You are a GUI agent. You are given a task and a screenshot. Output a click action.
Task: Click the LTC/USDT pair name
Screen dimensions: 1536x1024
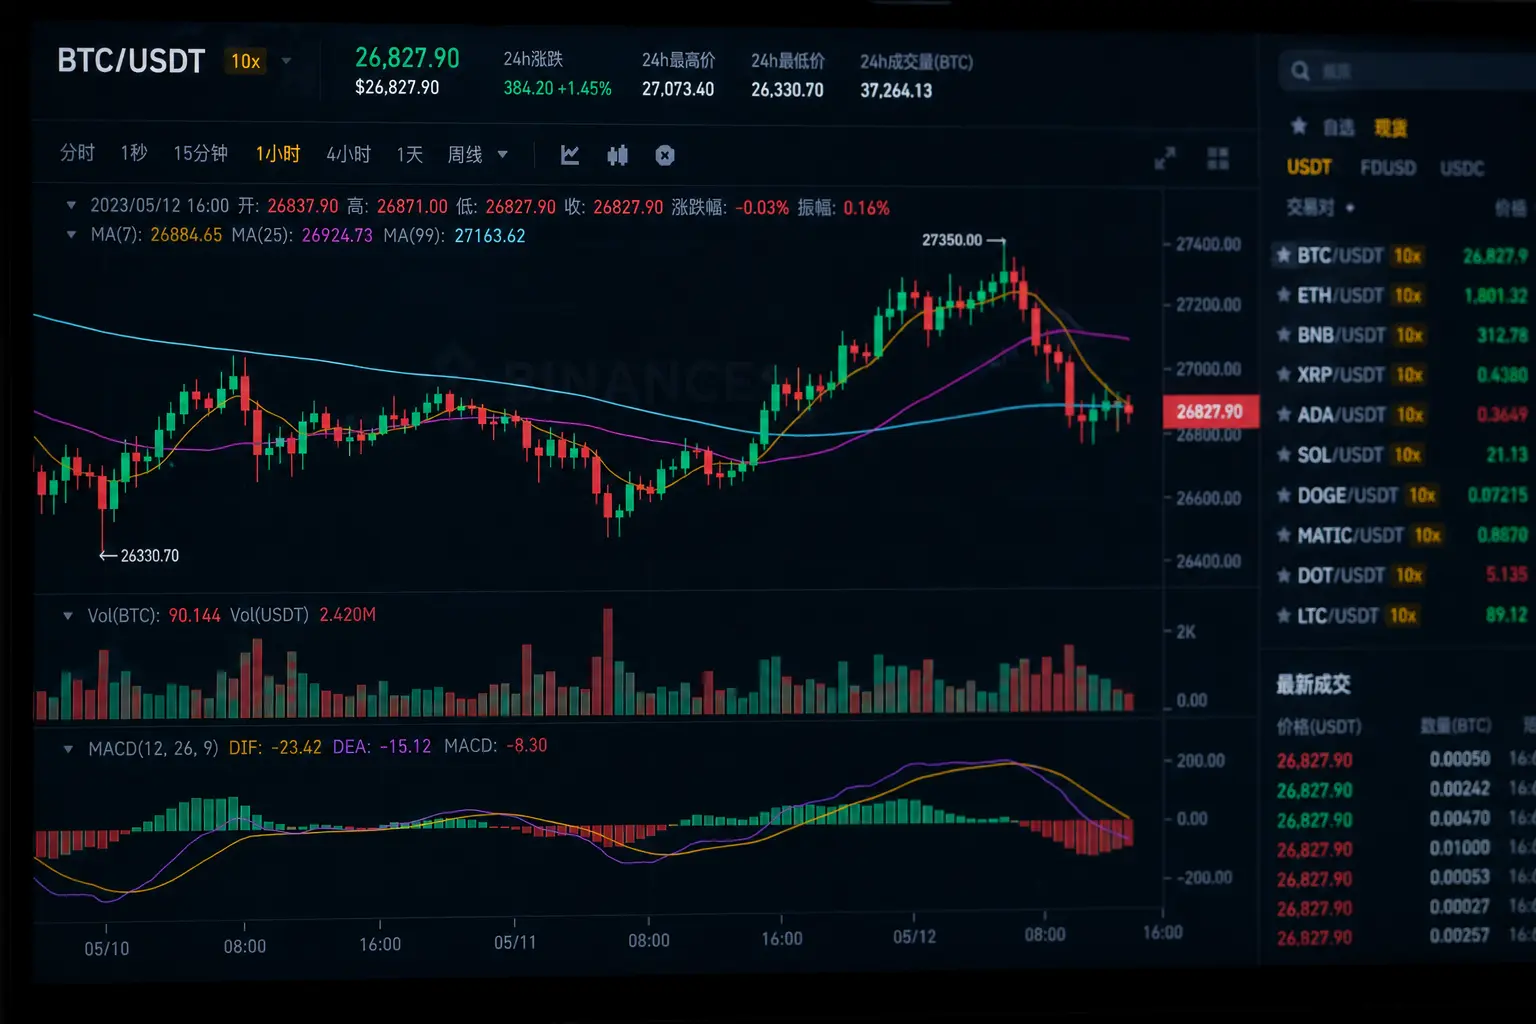click(x=1338, y=615)
